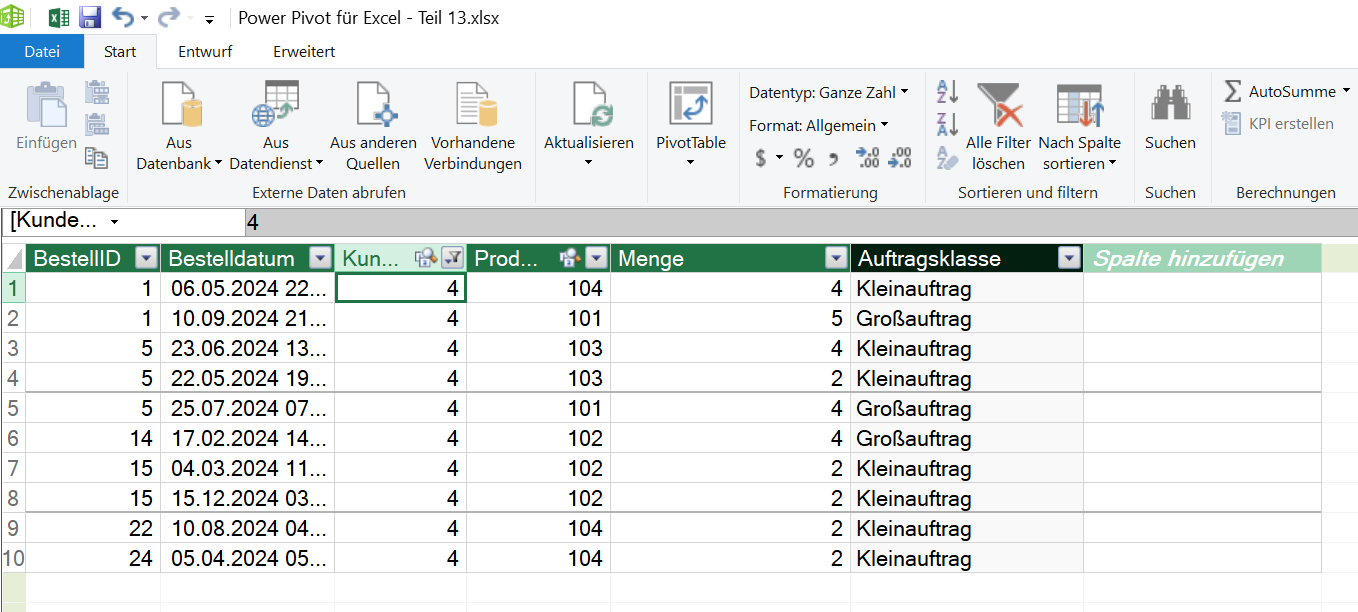Click KPI erstellen
The width and height of the screenshot is (1358, 612).
coord(1278,124)
